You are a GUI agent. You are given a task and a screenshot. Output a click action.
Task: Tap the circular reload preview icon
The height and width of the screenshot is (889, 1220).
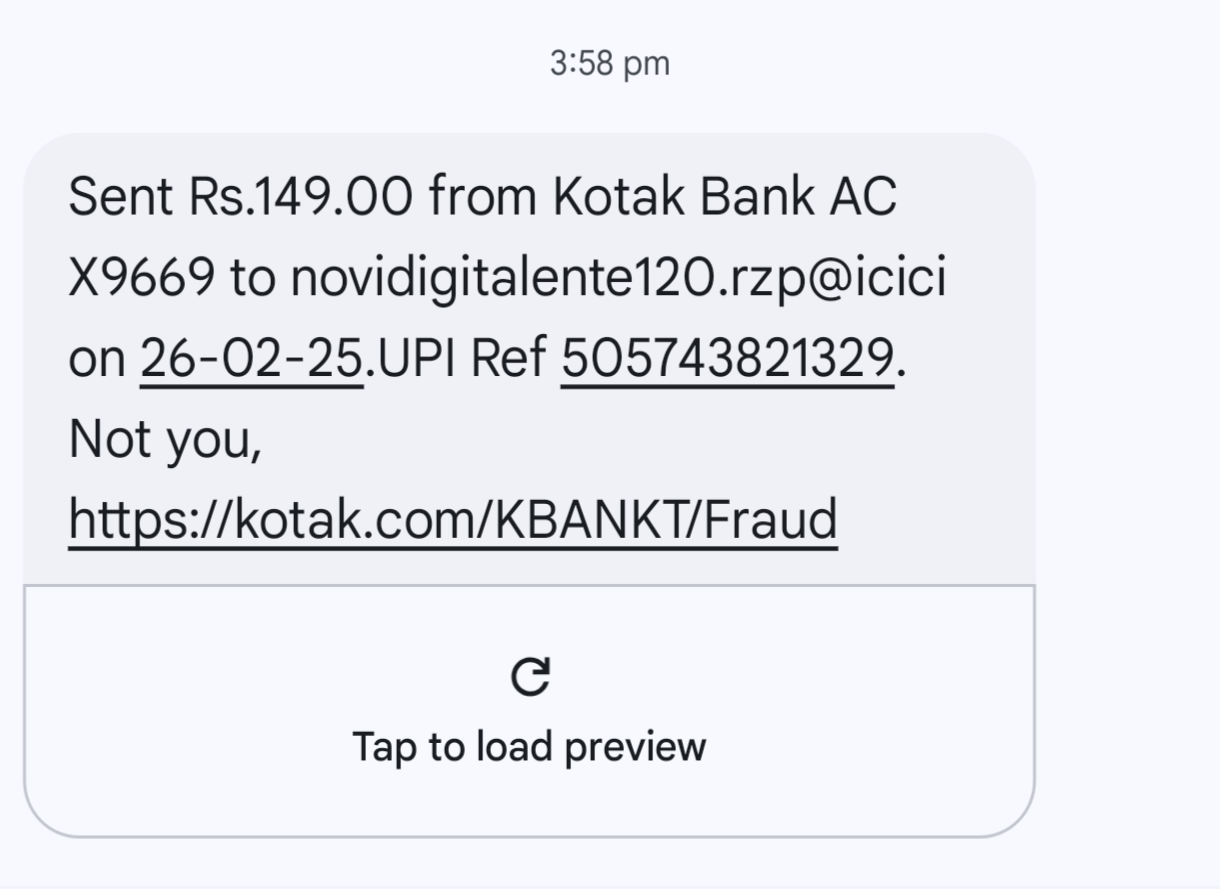(529, 677)
